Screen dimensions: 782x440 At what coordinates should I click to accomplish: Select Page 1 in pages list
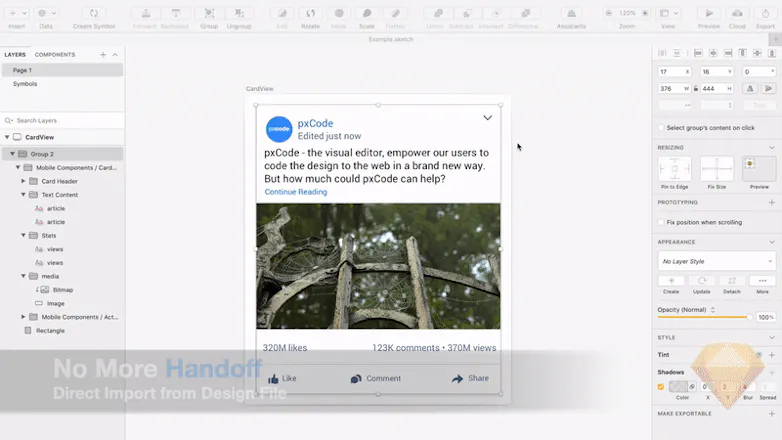coord(62,70)
